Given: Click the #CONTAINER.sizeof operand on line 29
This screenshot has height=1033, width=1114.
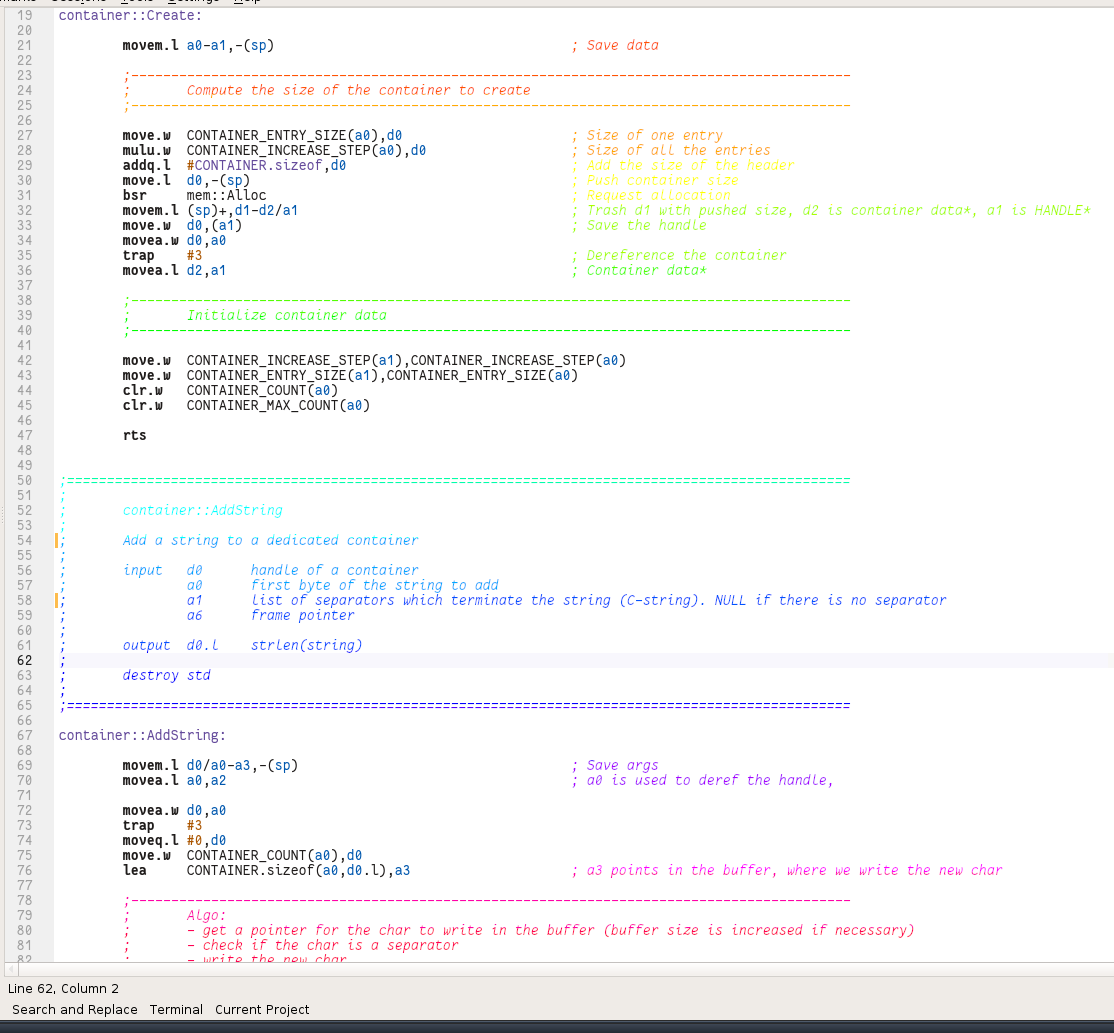Looking at the screenshot, I should click(x=256, y=165).
